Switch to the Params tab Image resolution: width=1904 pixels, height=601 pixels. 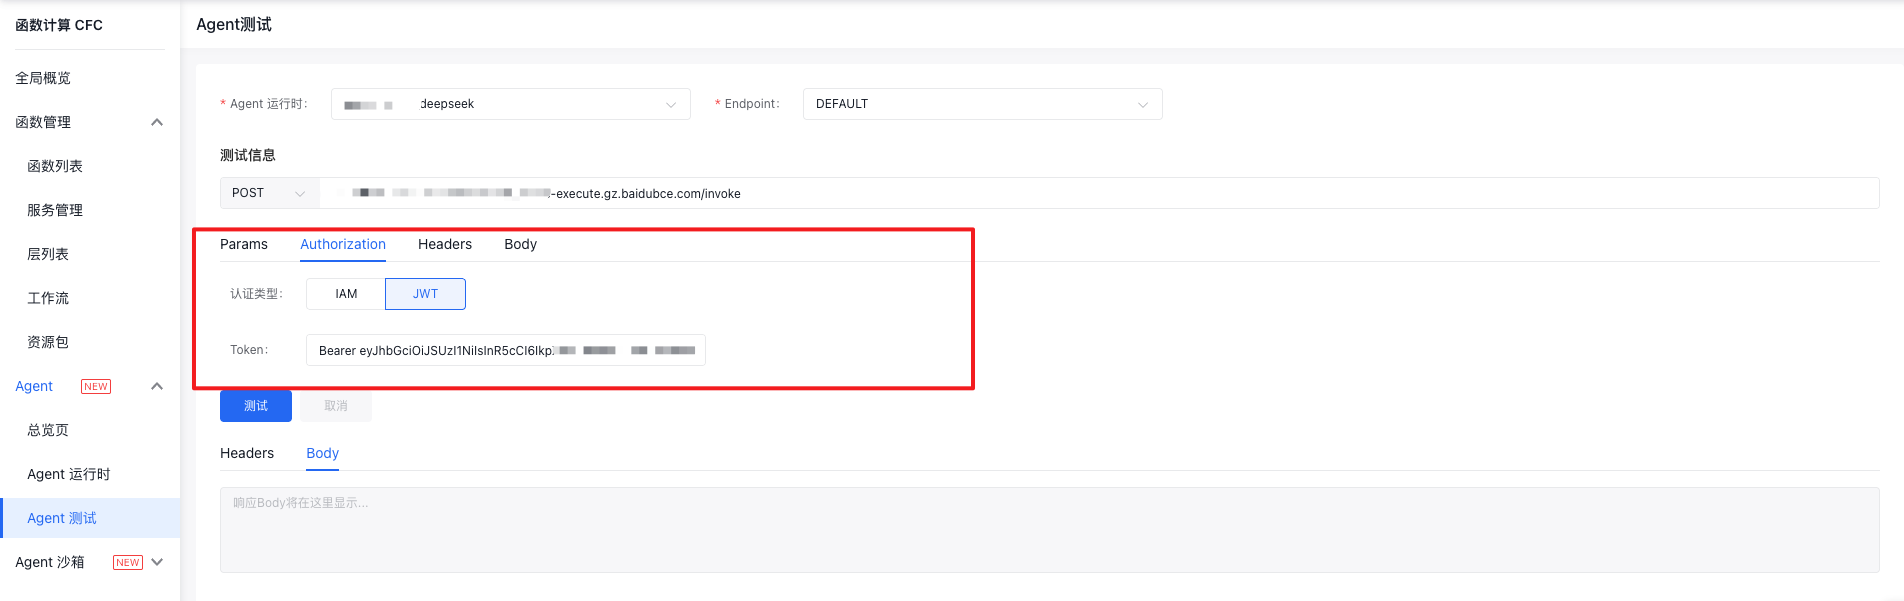coord(244,244)
